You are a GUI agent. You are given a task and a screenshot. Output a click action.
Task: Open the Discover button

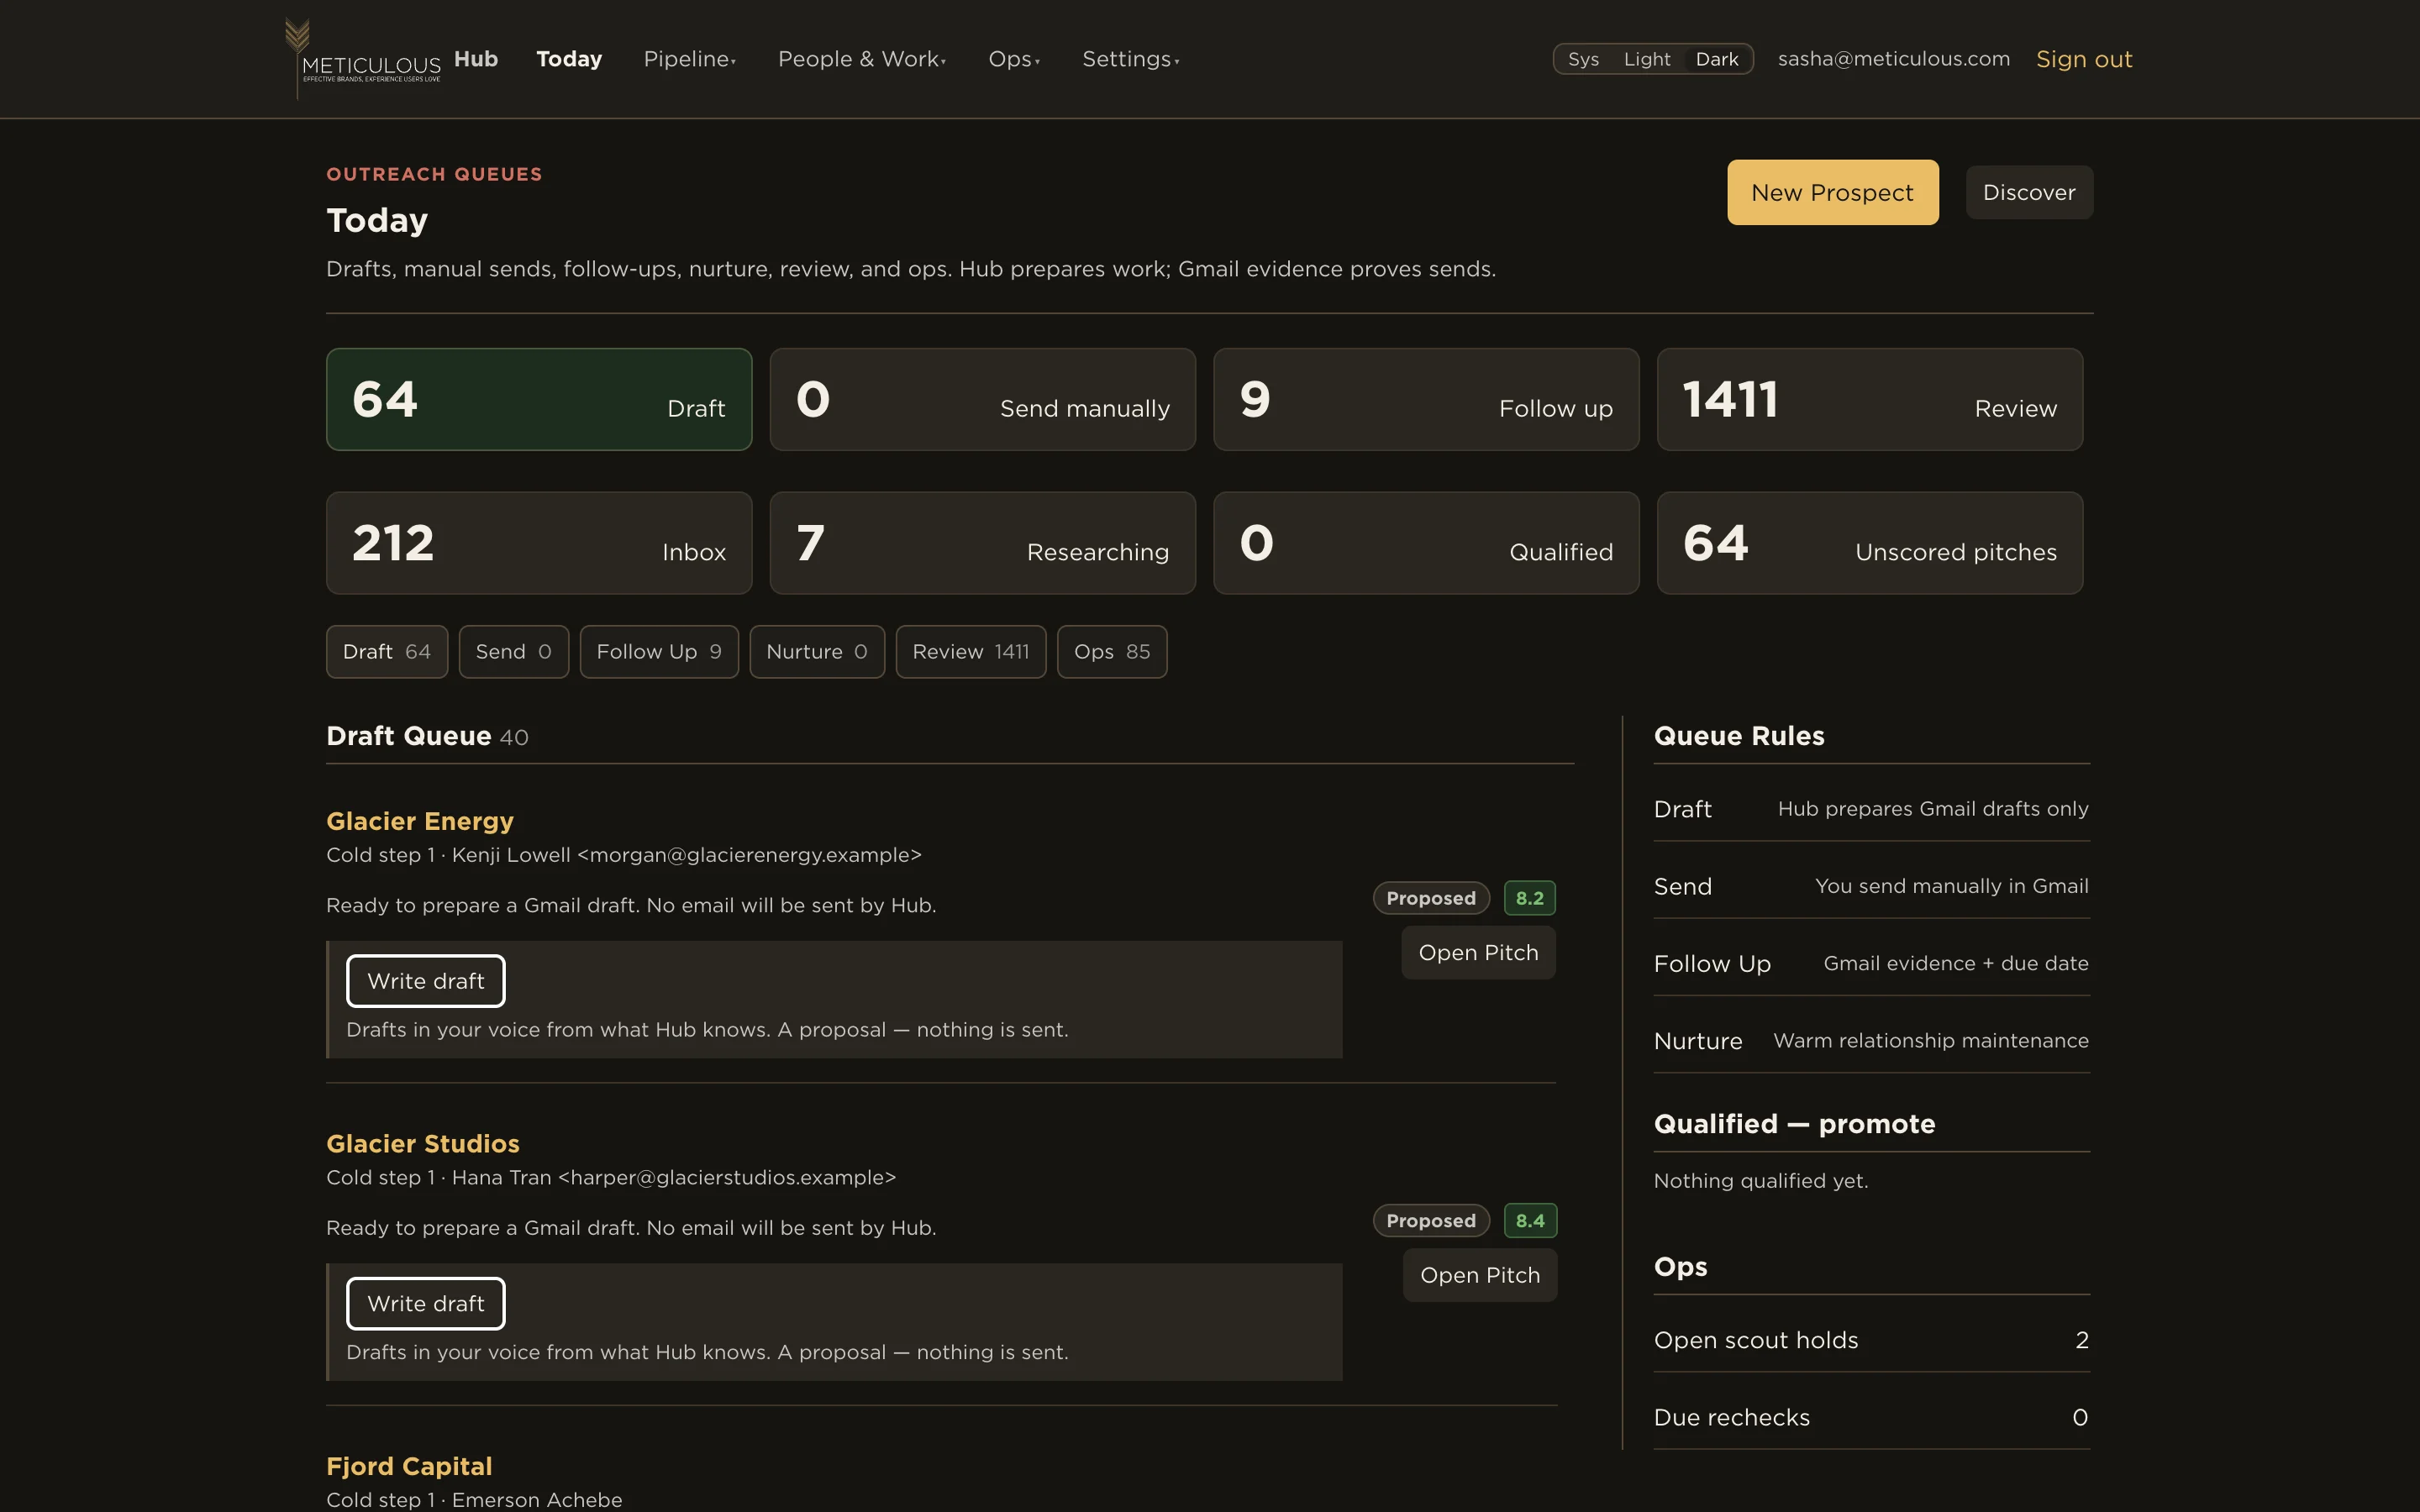[x=2029, y=192]
